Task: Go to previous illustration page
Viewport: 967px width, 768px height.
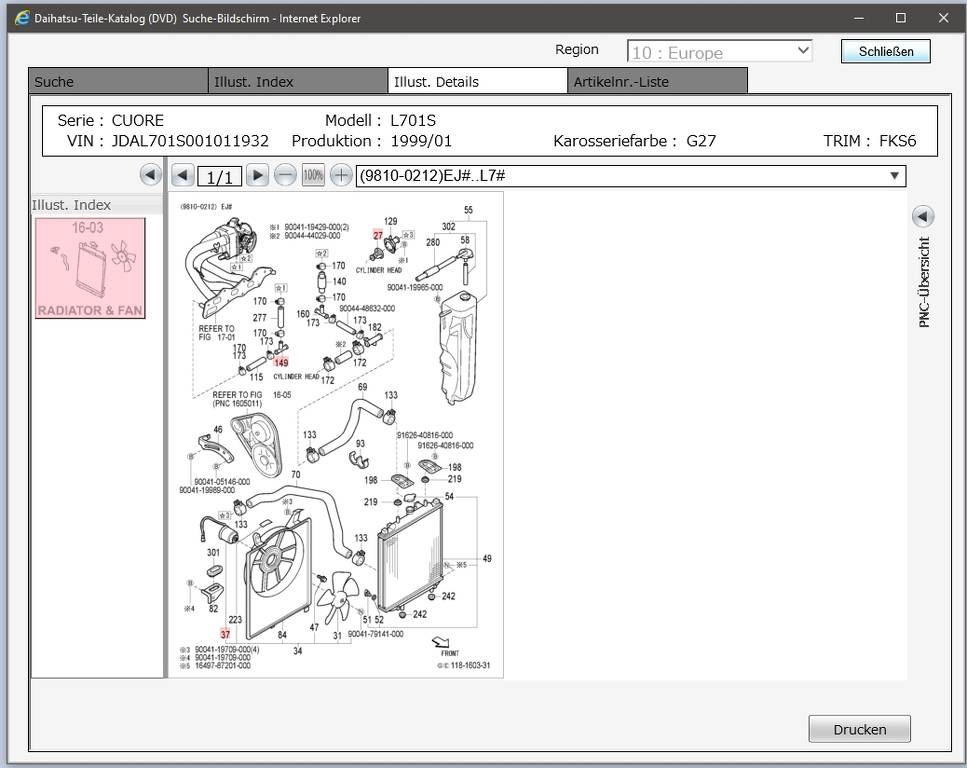Action: pyautogui.click(x=182, y=175)
